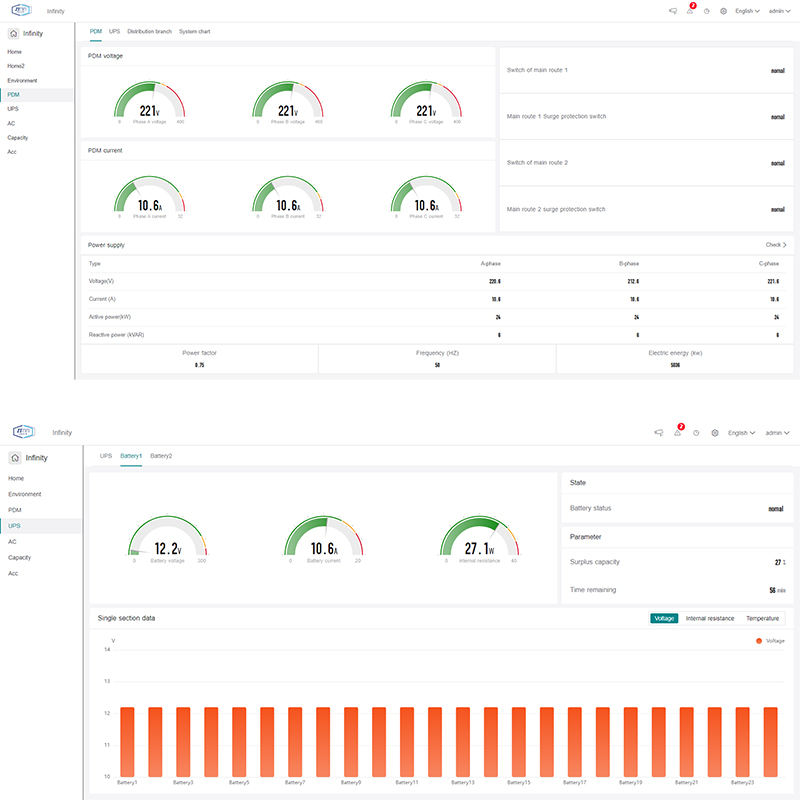This screenshot has width=800, height=800.
Task: Click the Check link in Power supply panel
Action: 776,244
